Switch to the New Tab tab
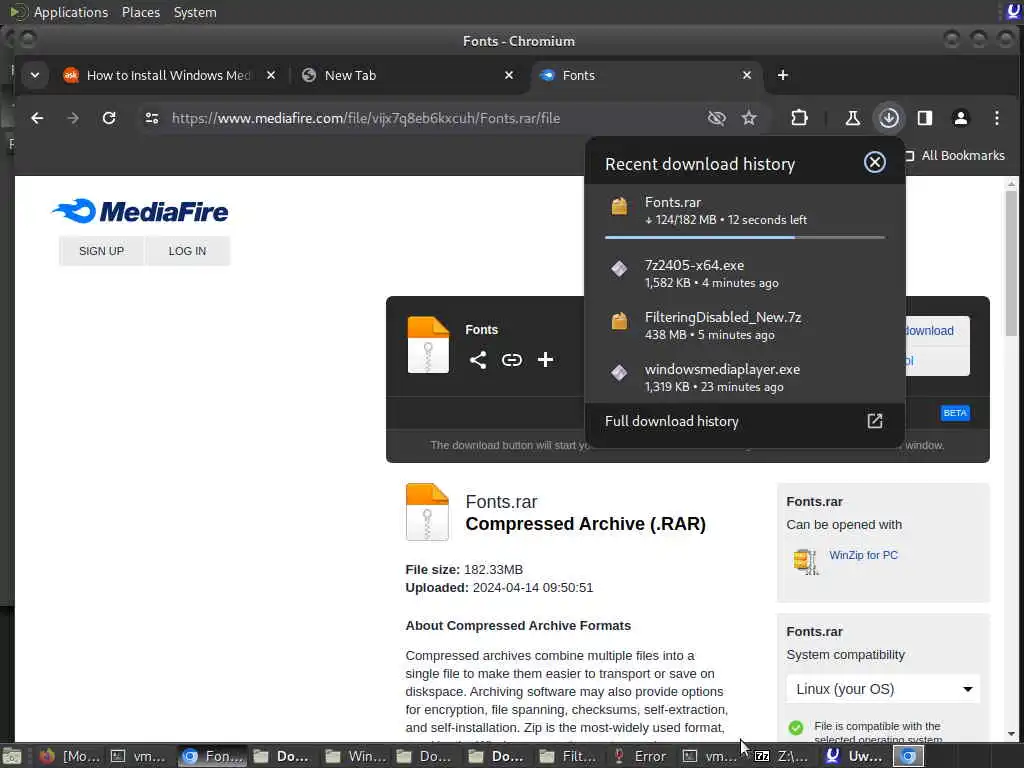This screenshot has height=768, width=1024. 407,75
